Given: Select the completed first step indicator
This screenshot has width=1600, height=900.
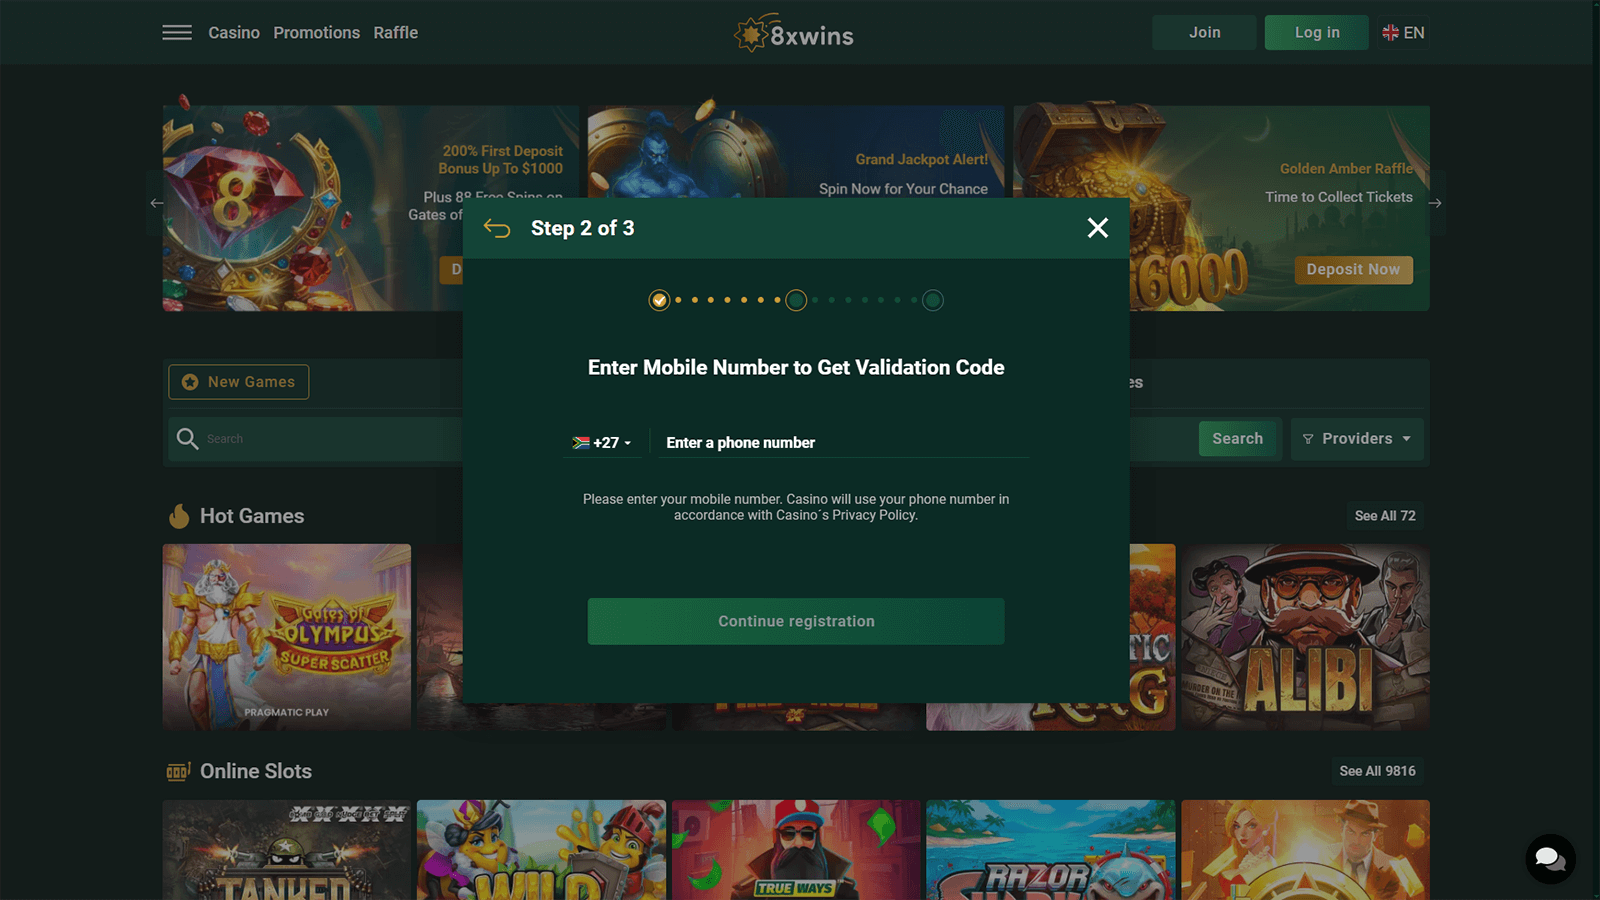Looking at the screenshot, I should coord(660,300).
